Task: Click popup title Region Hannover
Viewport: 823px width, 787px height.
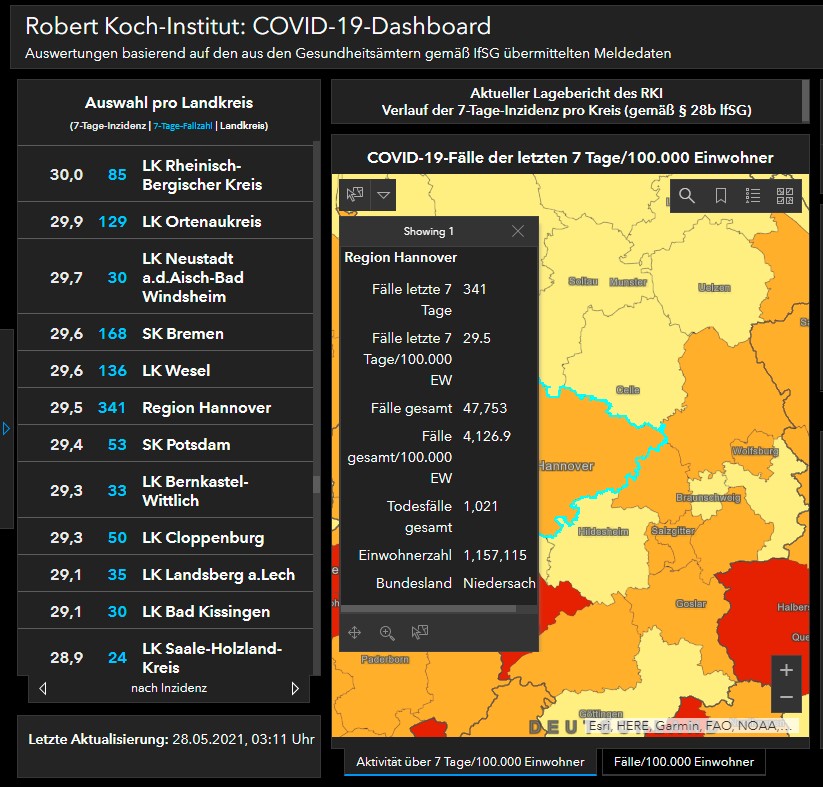Action: pos(400,257)
